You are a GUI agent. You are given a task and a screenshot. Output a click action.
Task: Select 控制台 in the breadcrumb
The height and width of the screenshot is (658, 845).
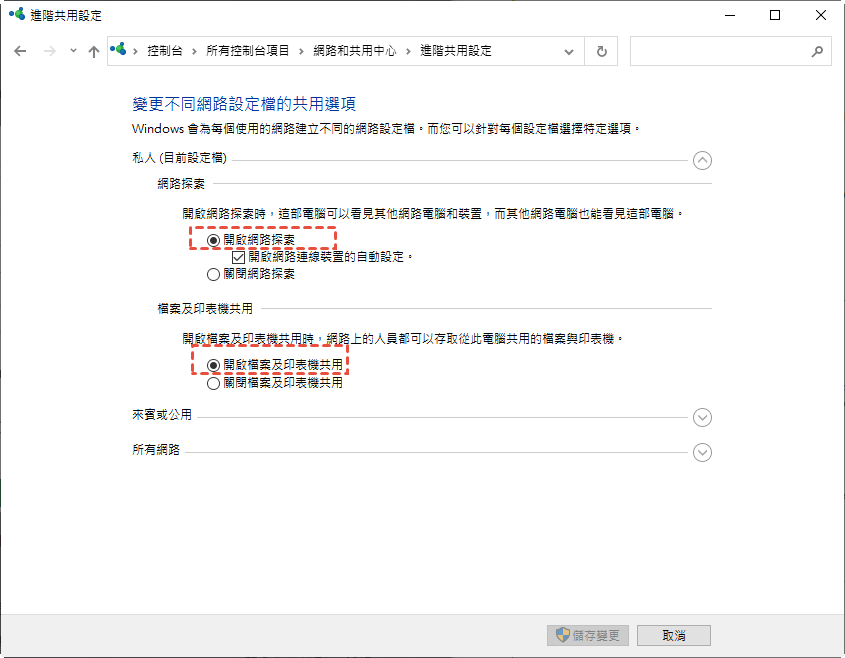coord(165,51)
